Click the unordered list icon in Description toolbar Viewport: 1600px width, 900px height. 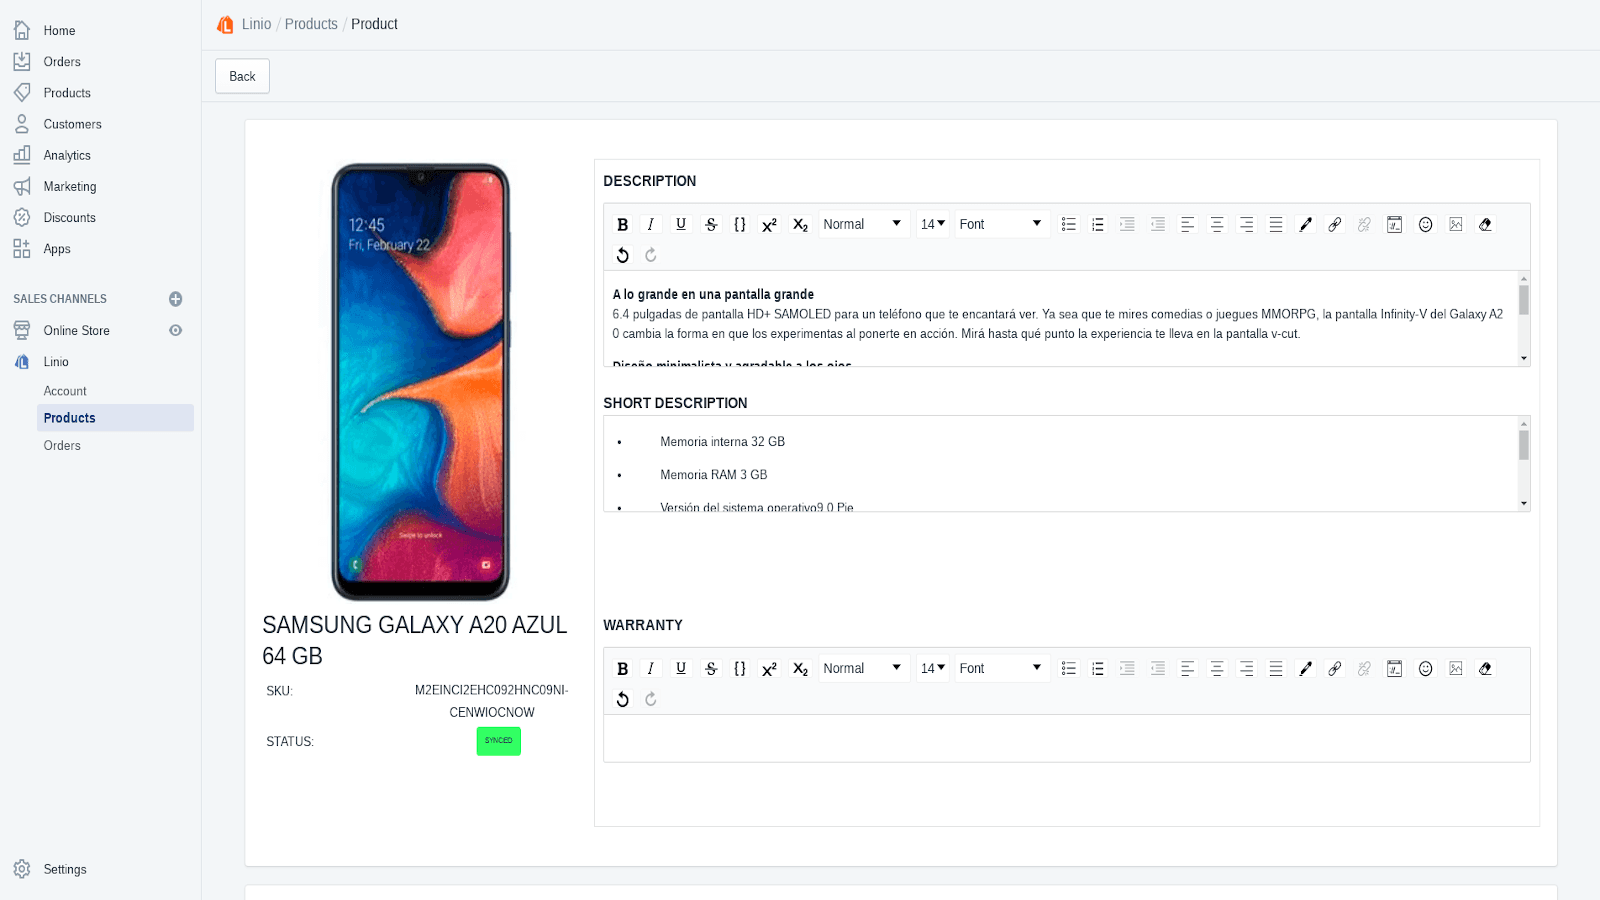(1068, 225)
